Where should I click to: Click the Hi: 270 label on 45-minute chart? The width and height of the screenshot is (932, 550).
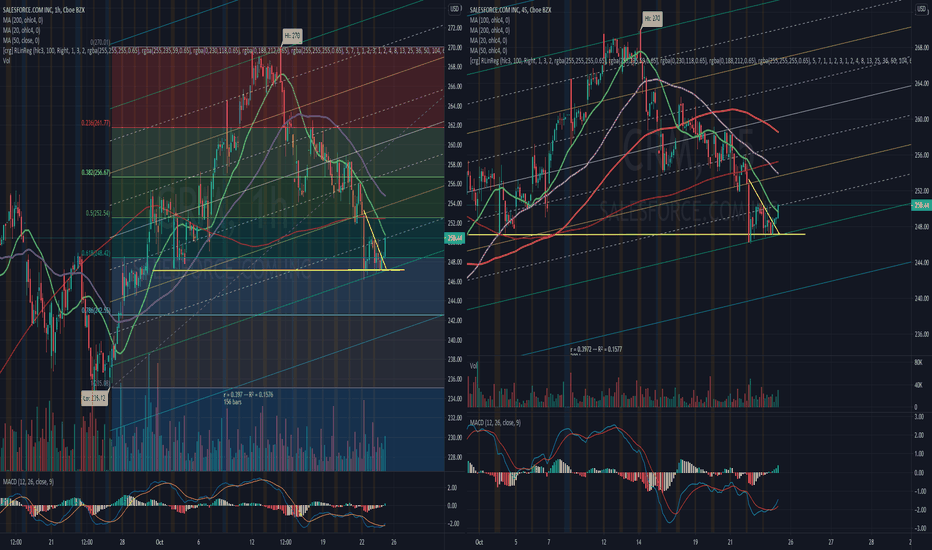point(652,18)
